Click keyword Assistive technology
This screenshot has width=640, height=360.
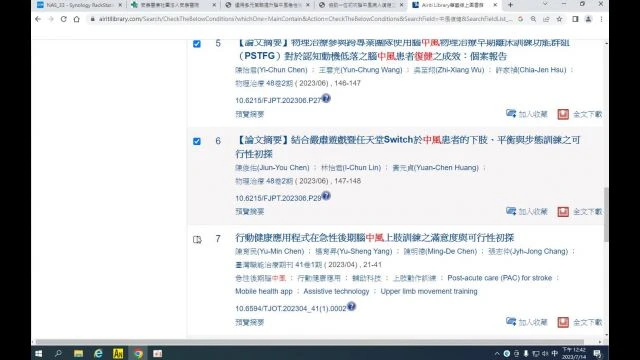(x=336, y=291)
